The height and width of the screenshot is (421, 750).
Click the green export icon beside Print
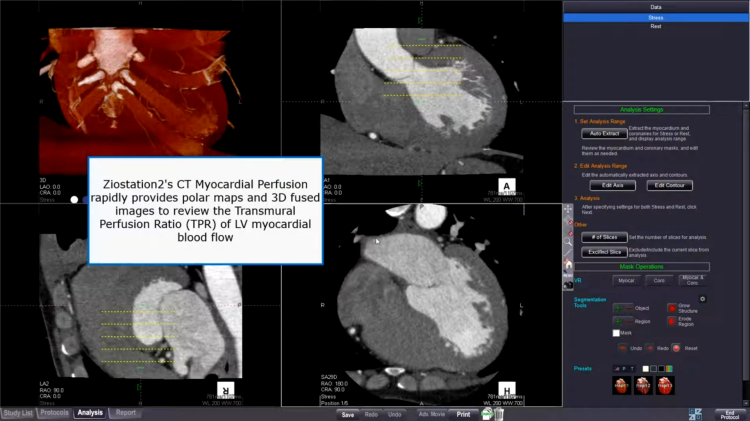click(487, 414)
